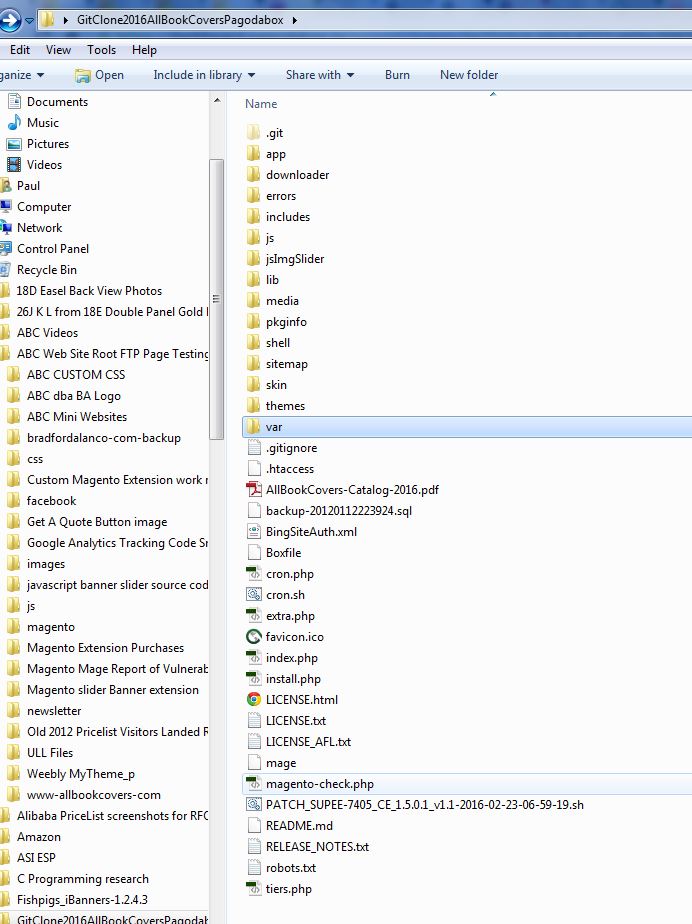Click the Open toolbar button
This screenshot has height=924, width=692.
click(100, 75)
